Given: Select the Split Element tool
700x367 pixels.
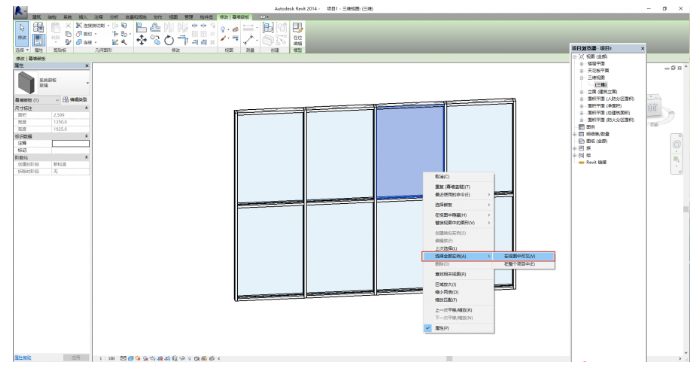Looking at the screenshot, I should (x=195, y=26).
